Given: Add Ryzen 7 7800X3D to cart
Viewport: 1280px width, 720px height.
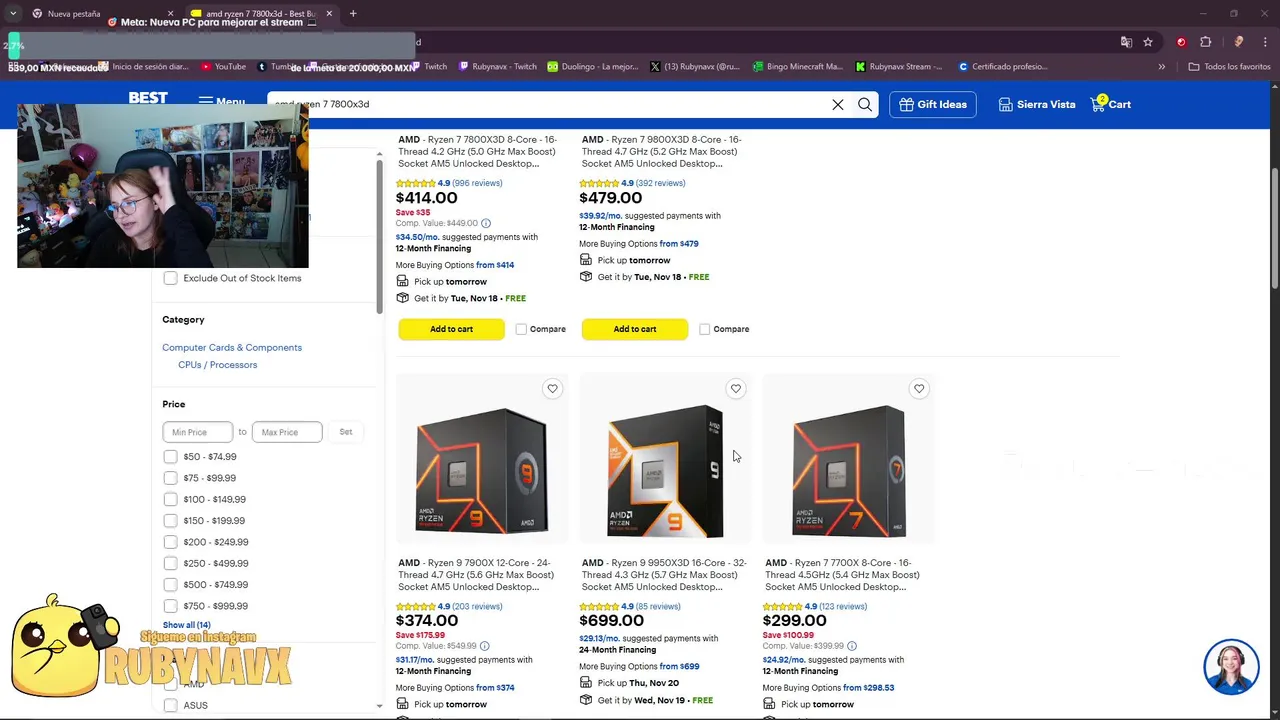Looking at the screenshot, I should [x=451, y=329].
